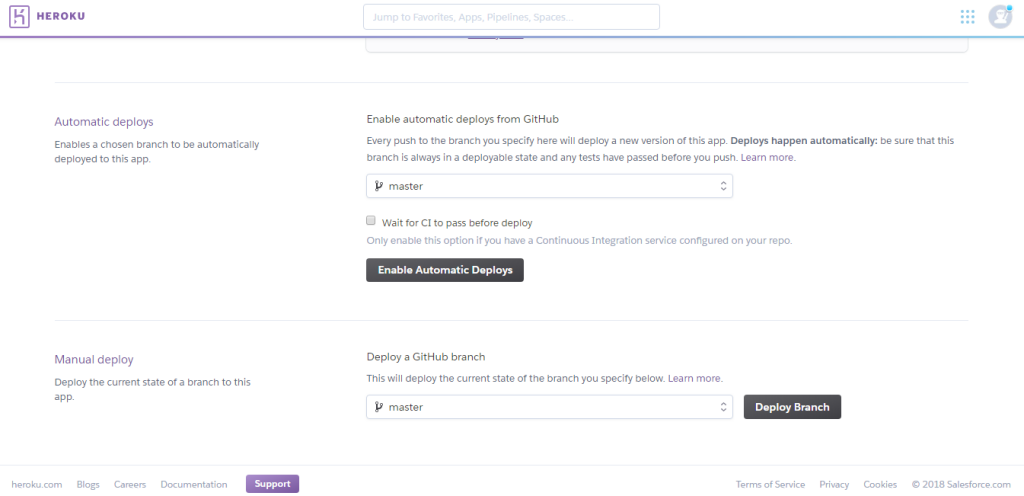This screenshot has width=1024, height=496.
Task: Open heroku.com footer link
Action: pos(38,484)
